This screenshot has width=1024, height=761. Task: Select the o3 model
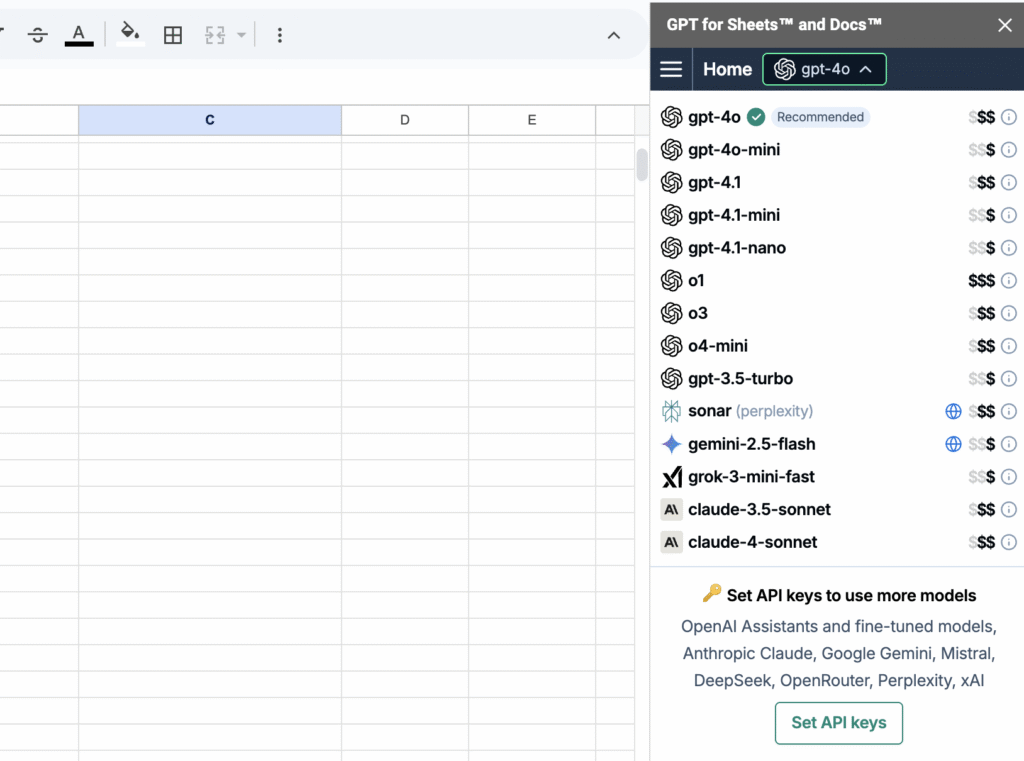[838, 313]
